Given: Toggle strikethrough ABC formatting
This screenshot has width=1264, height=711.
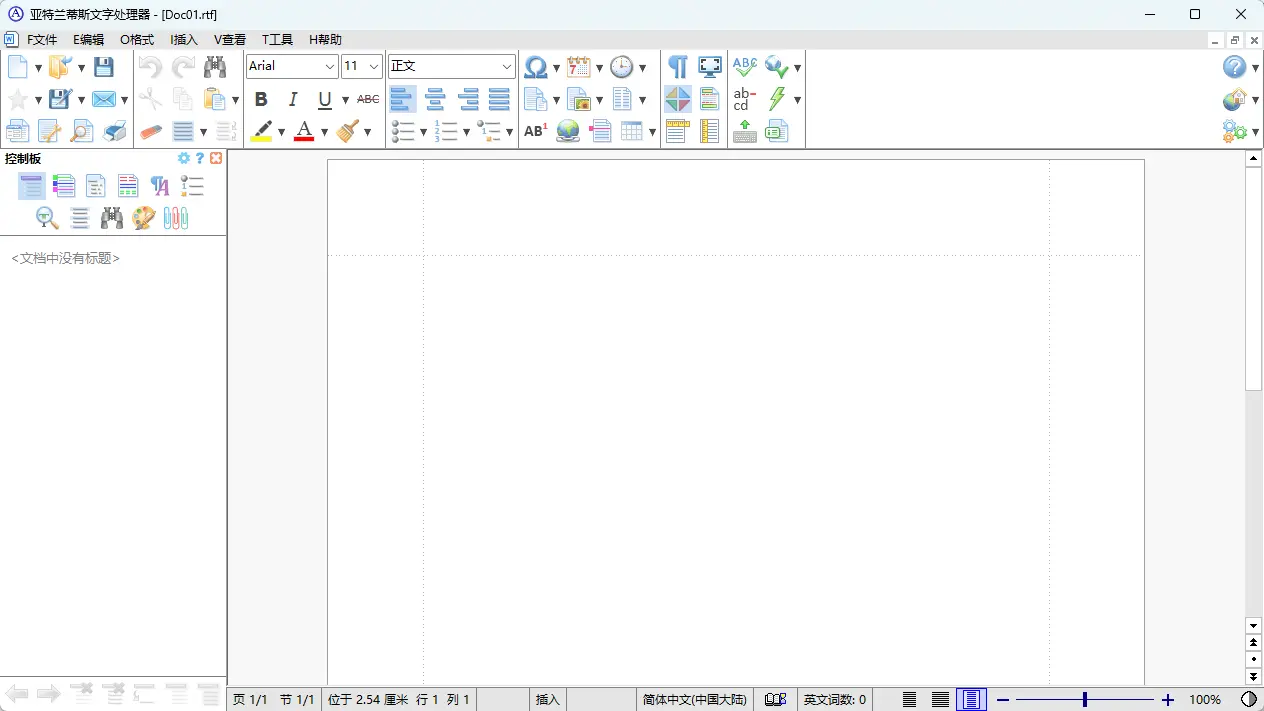Looking at the screenshot, I should pyautogui.click(x=368, y=99).
